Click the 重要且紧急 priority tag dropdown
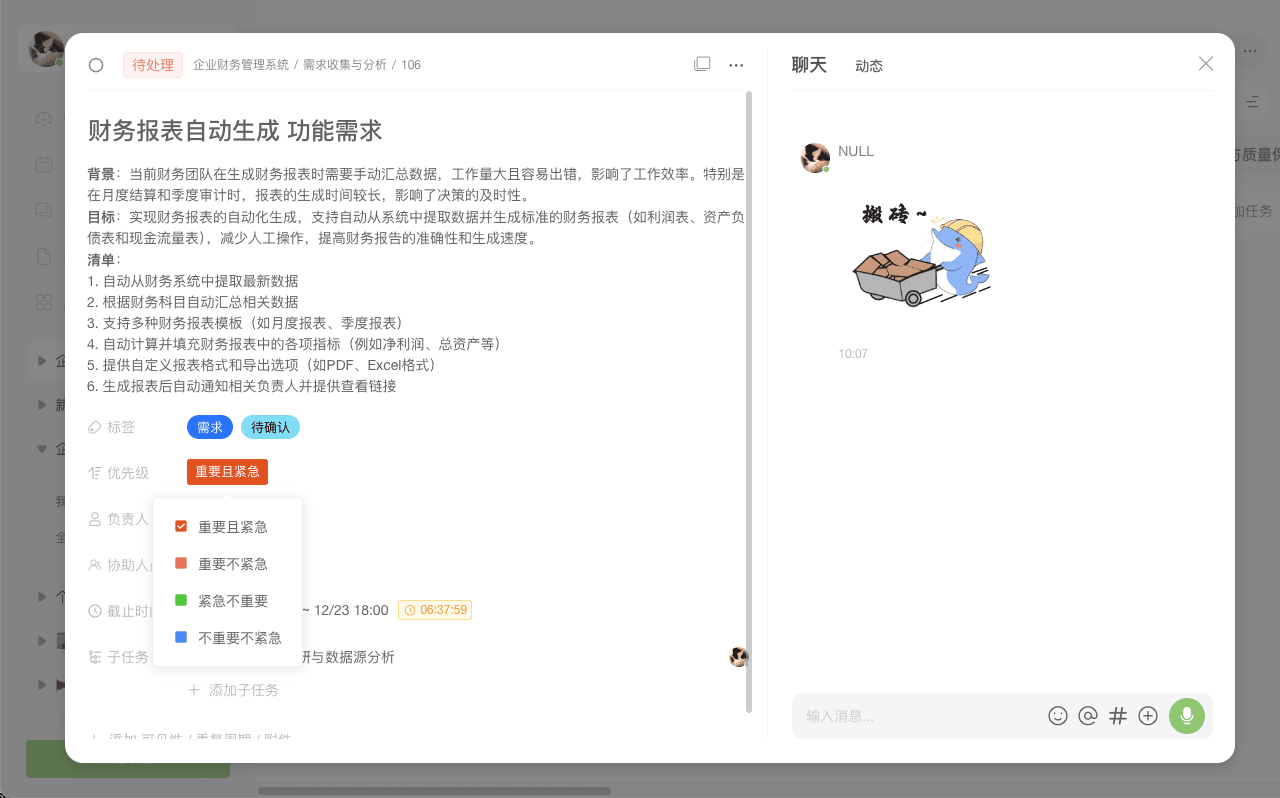1280x798 pixels. click(x=227, y=472)
